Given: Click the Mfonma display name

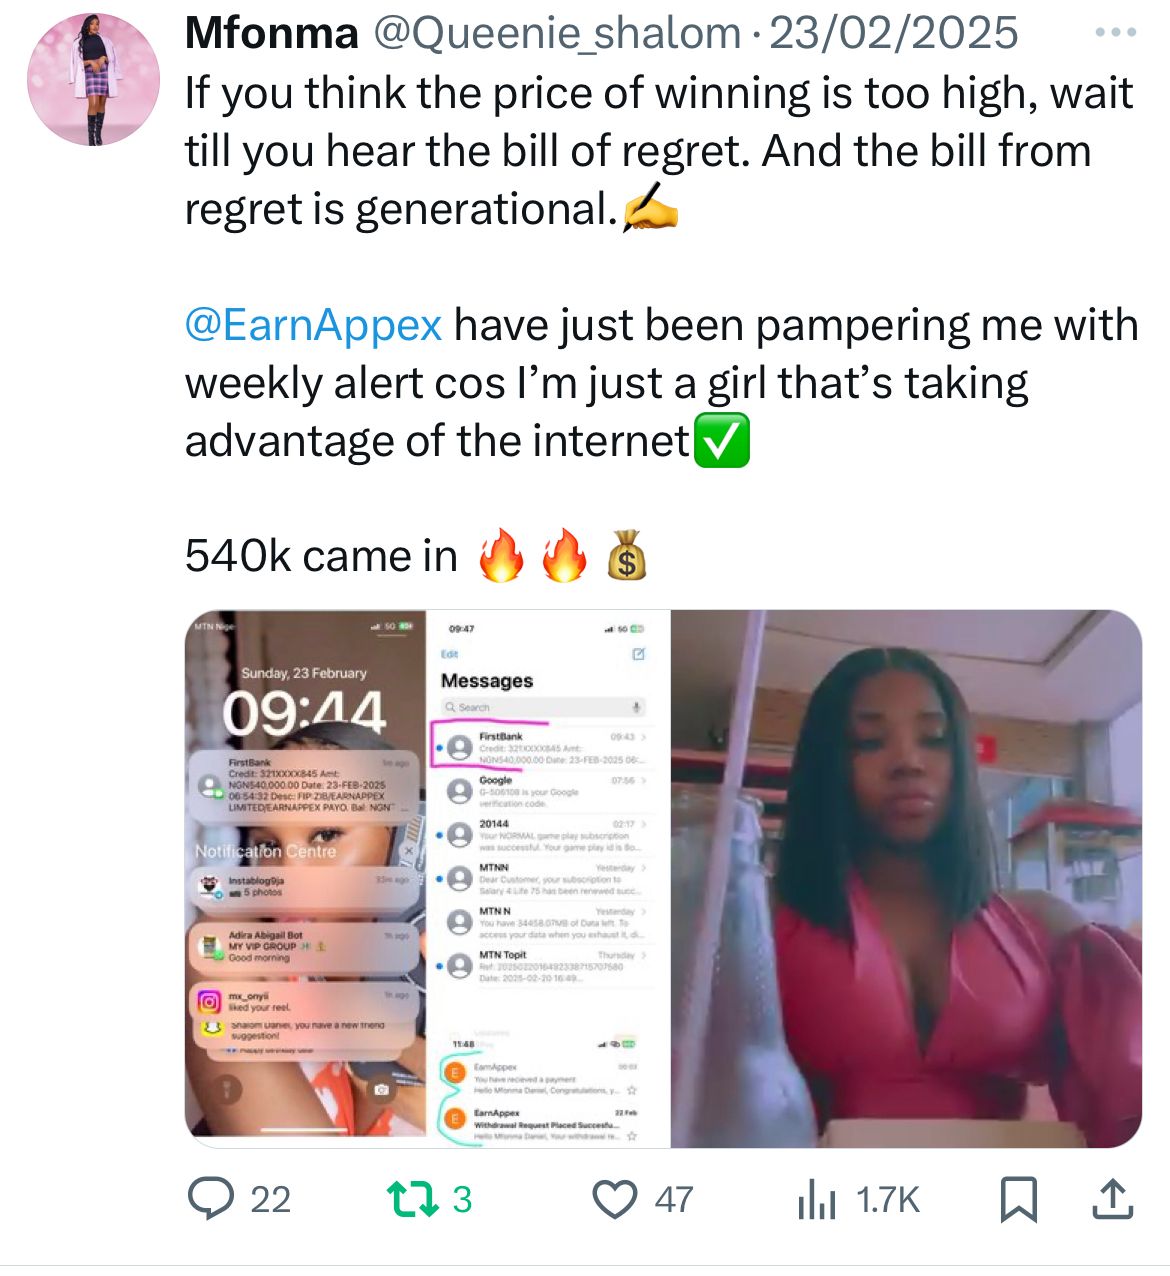Looking at the screenshot, I should [272, 34].
